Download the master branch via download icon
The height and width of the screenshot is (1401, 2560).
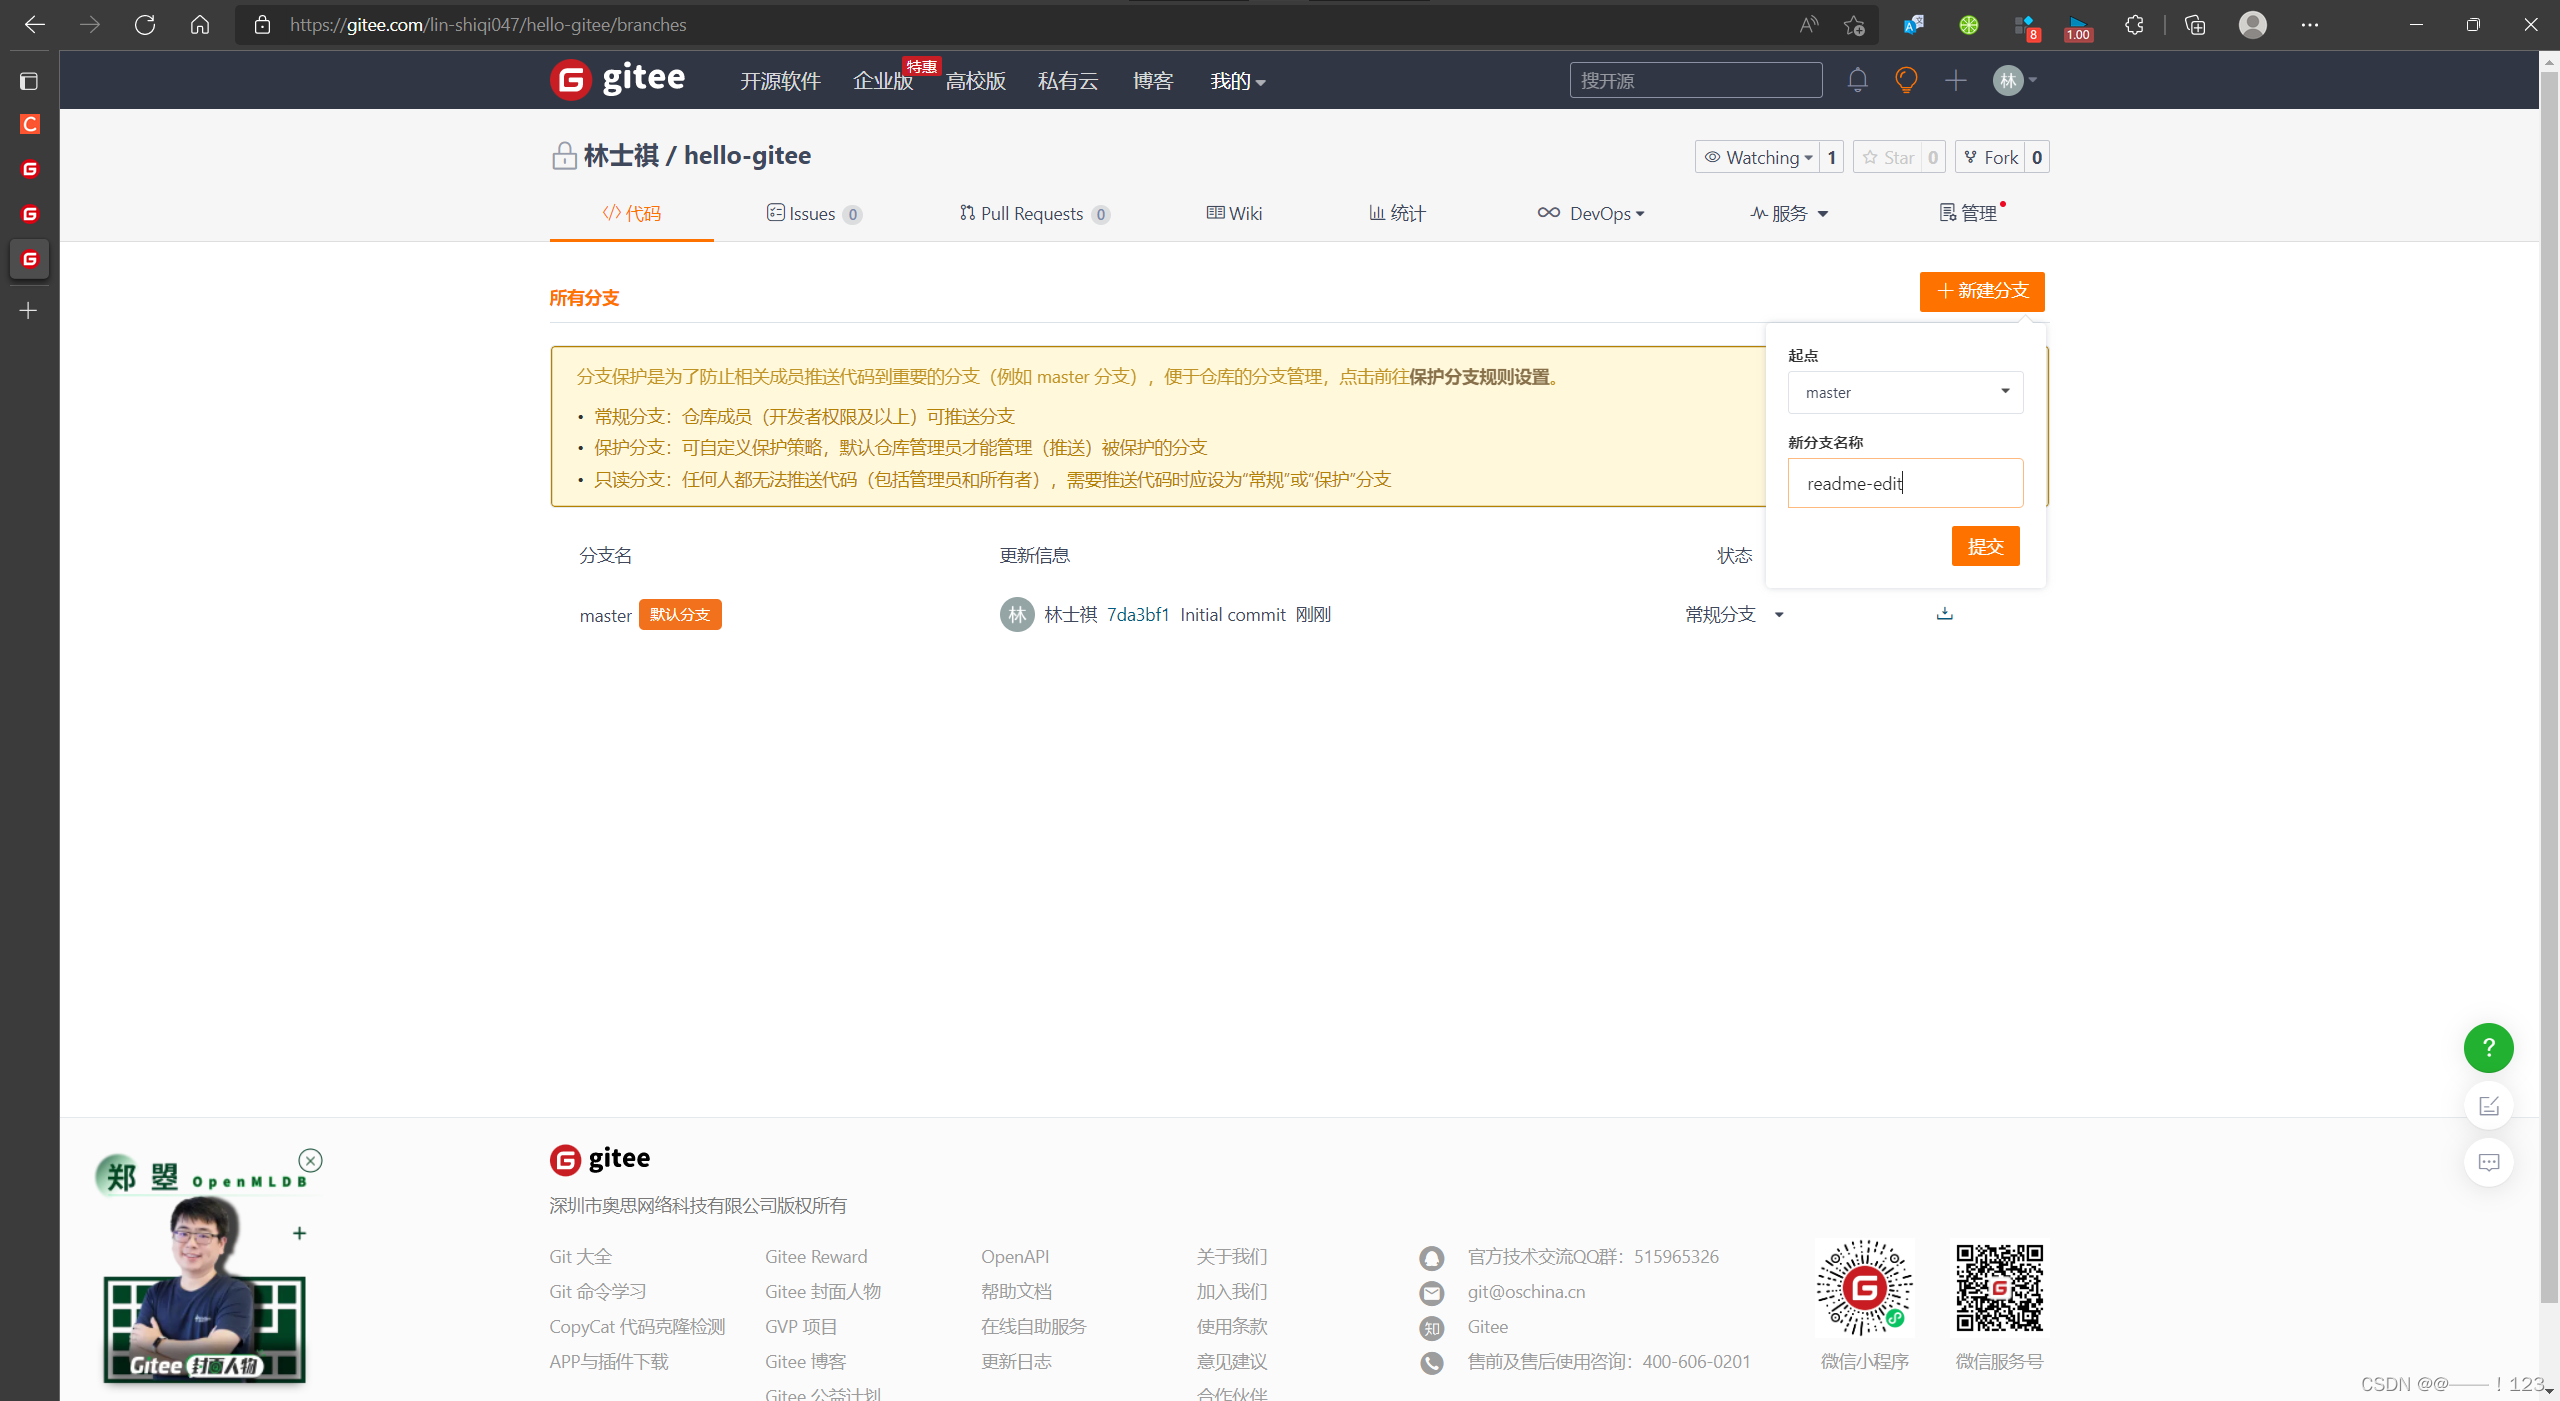1944,614
